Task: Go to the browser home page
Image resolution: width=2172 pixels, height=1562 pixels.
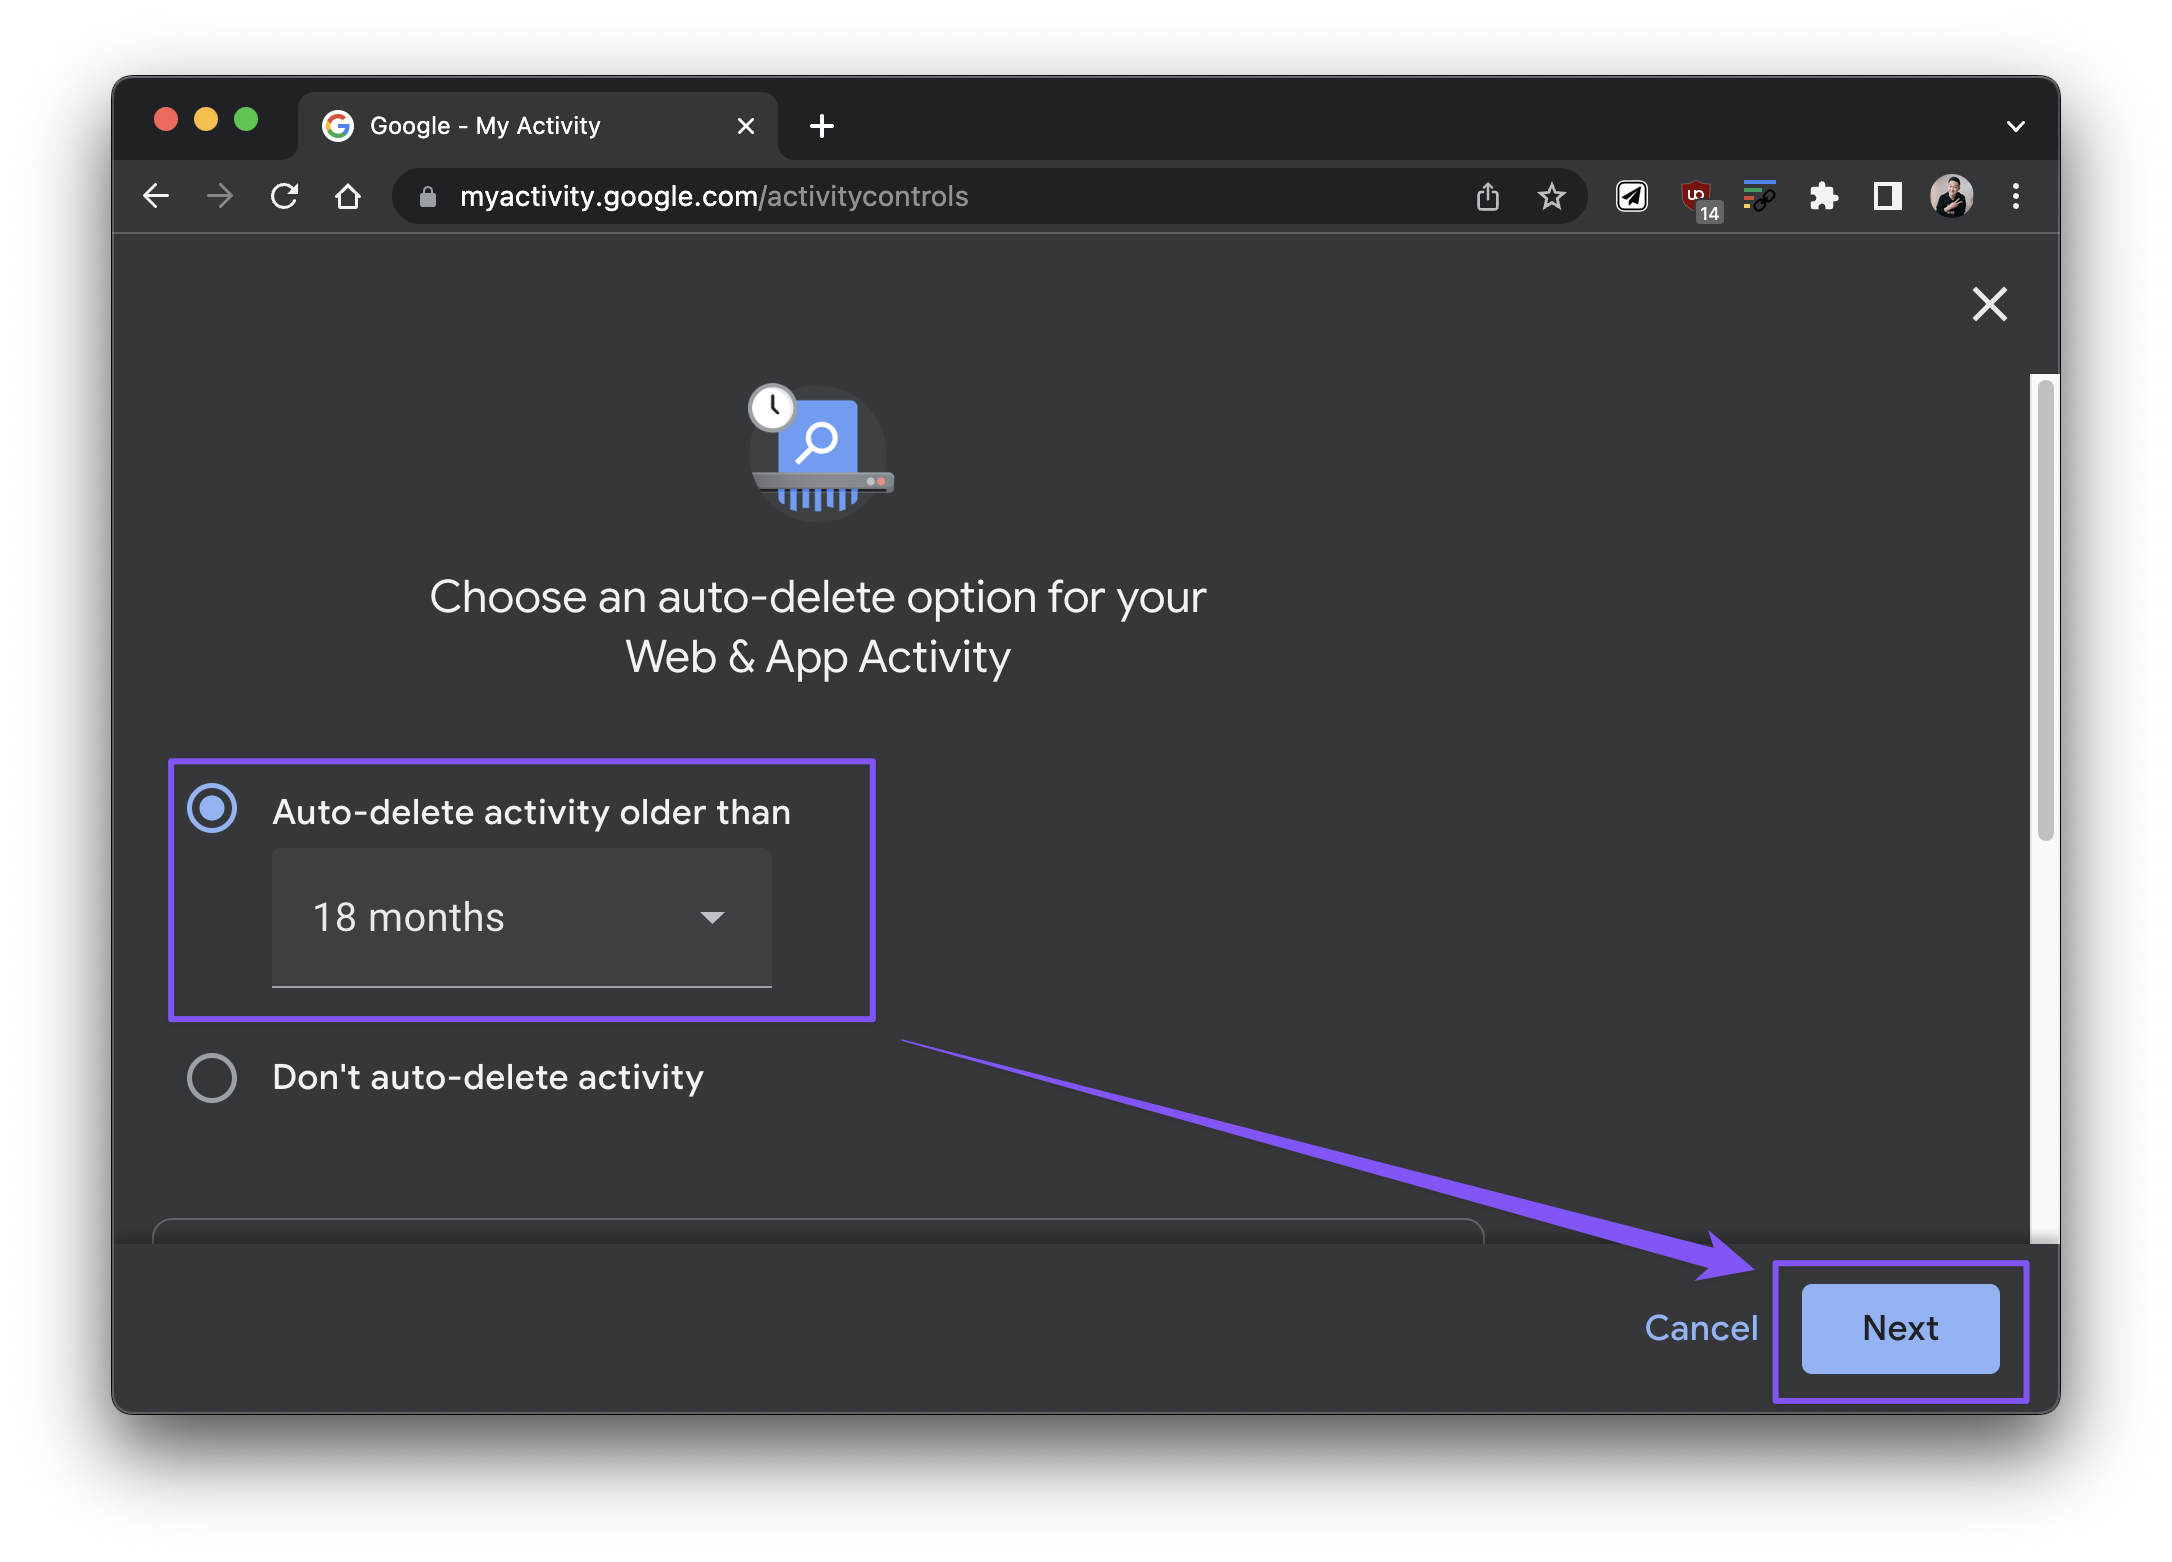Action: (347, 196)
